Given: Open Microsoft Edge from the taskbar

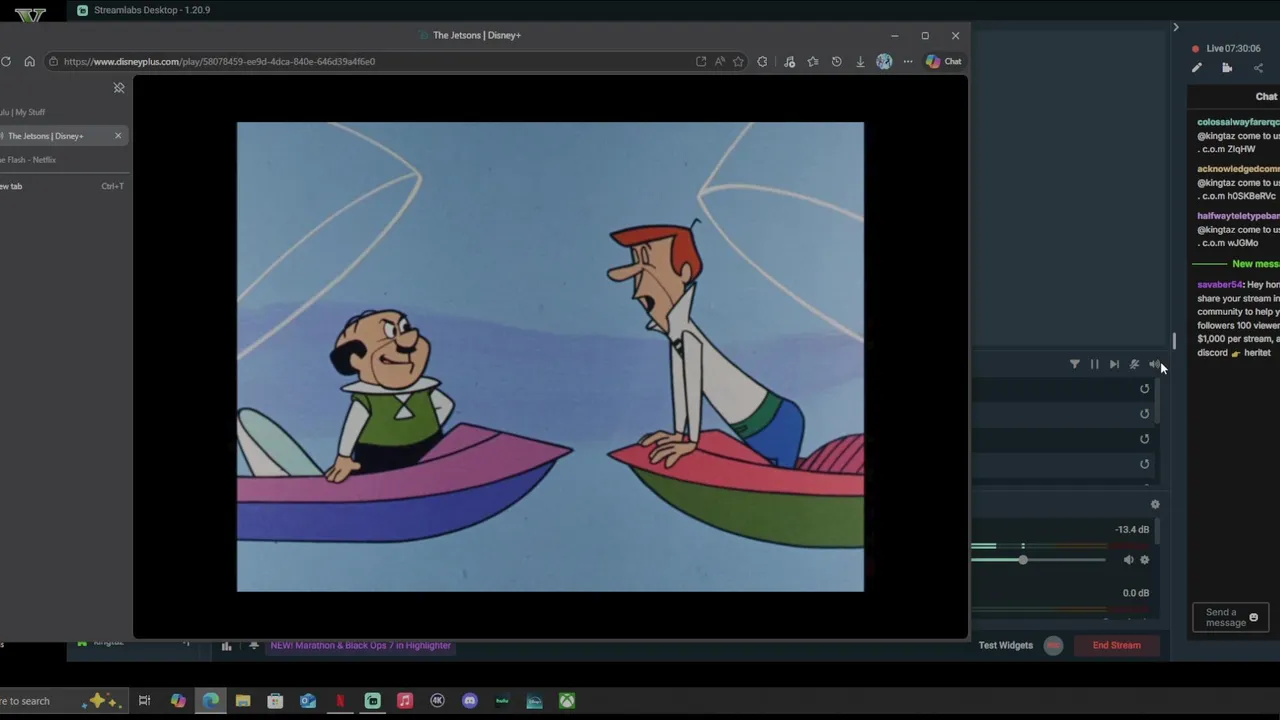Looking at the screenshot, I should point(210,701).
